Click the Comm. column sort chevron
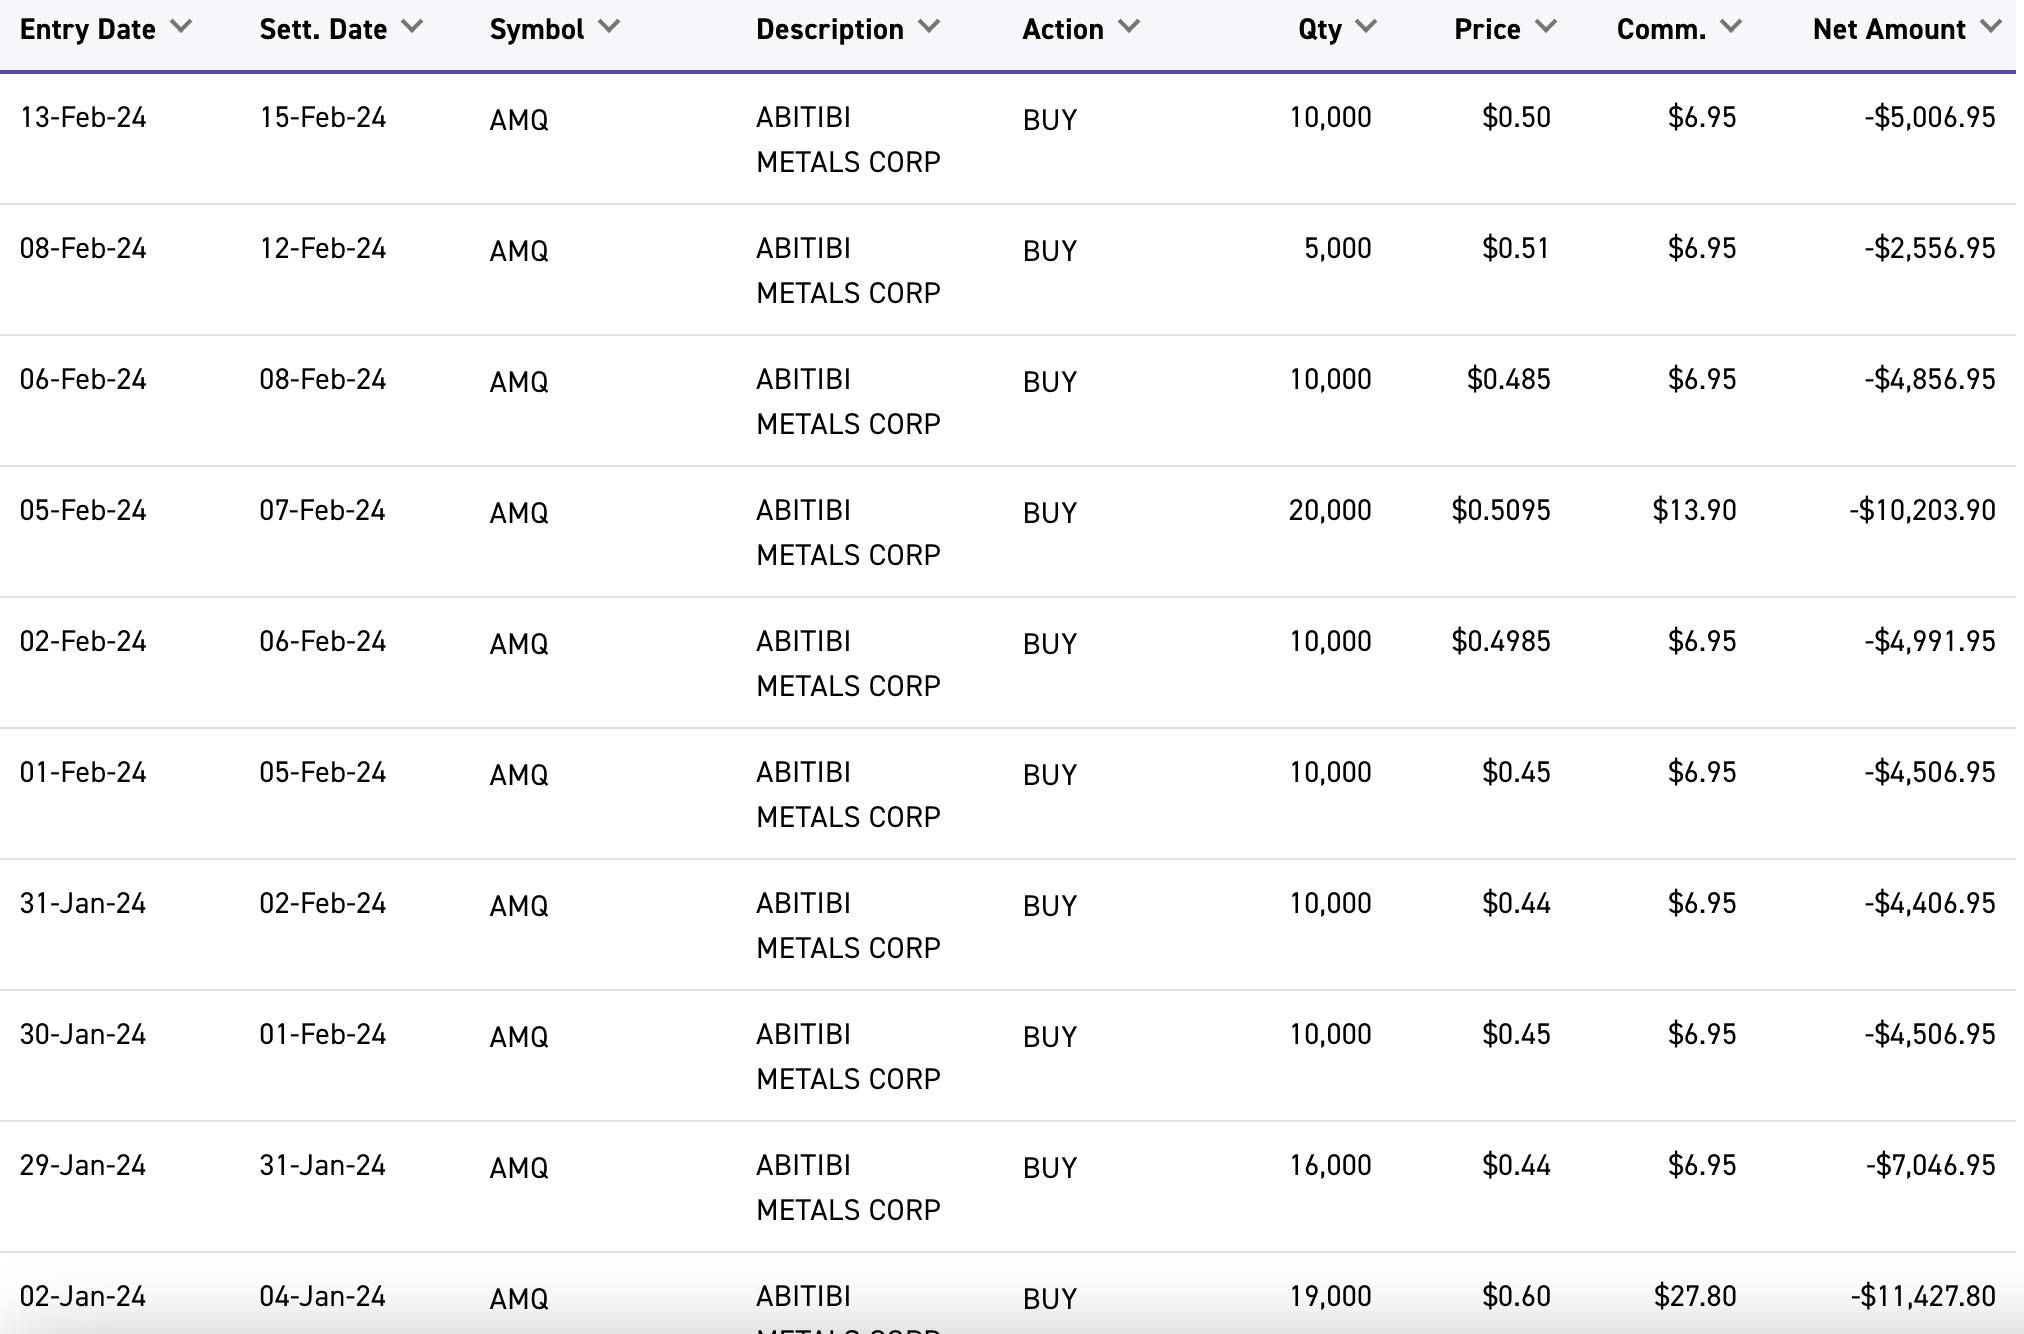Viewport: 2024px width, 1334px height. pyautogui.click(x=1732, y=27)
